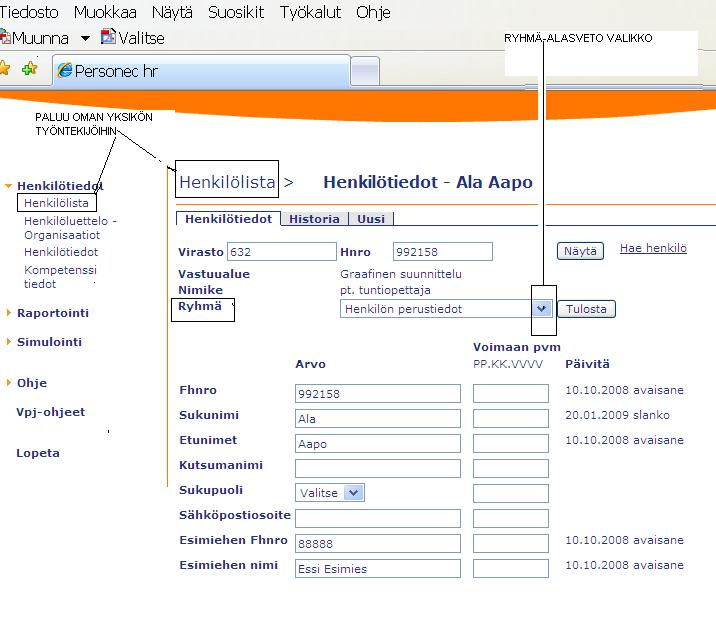
Task: Click the Hnro input field
Action: tap(442, 252)
